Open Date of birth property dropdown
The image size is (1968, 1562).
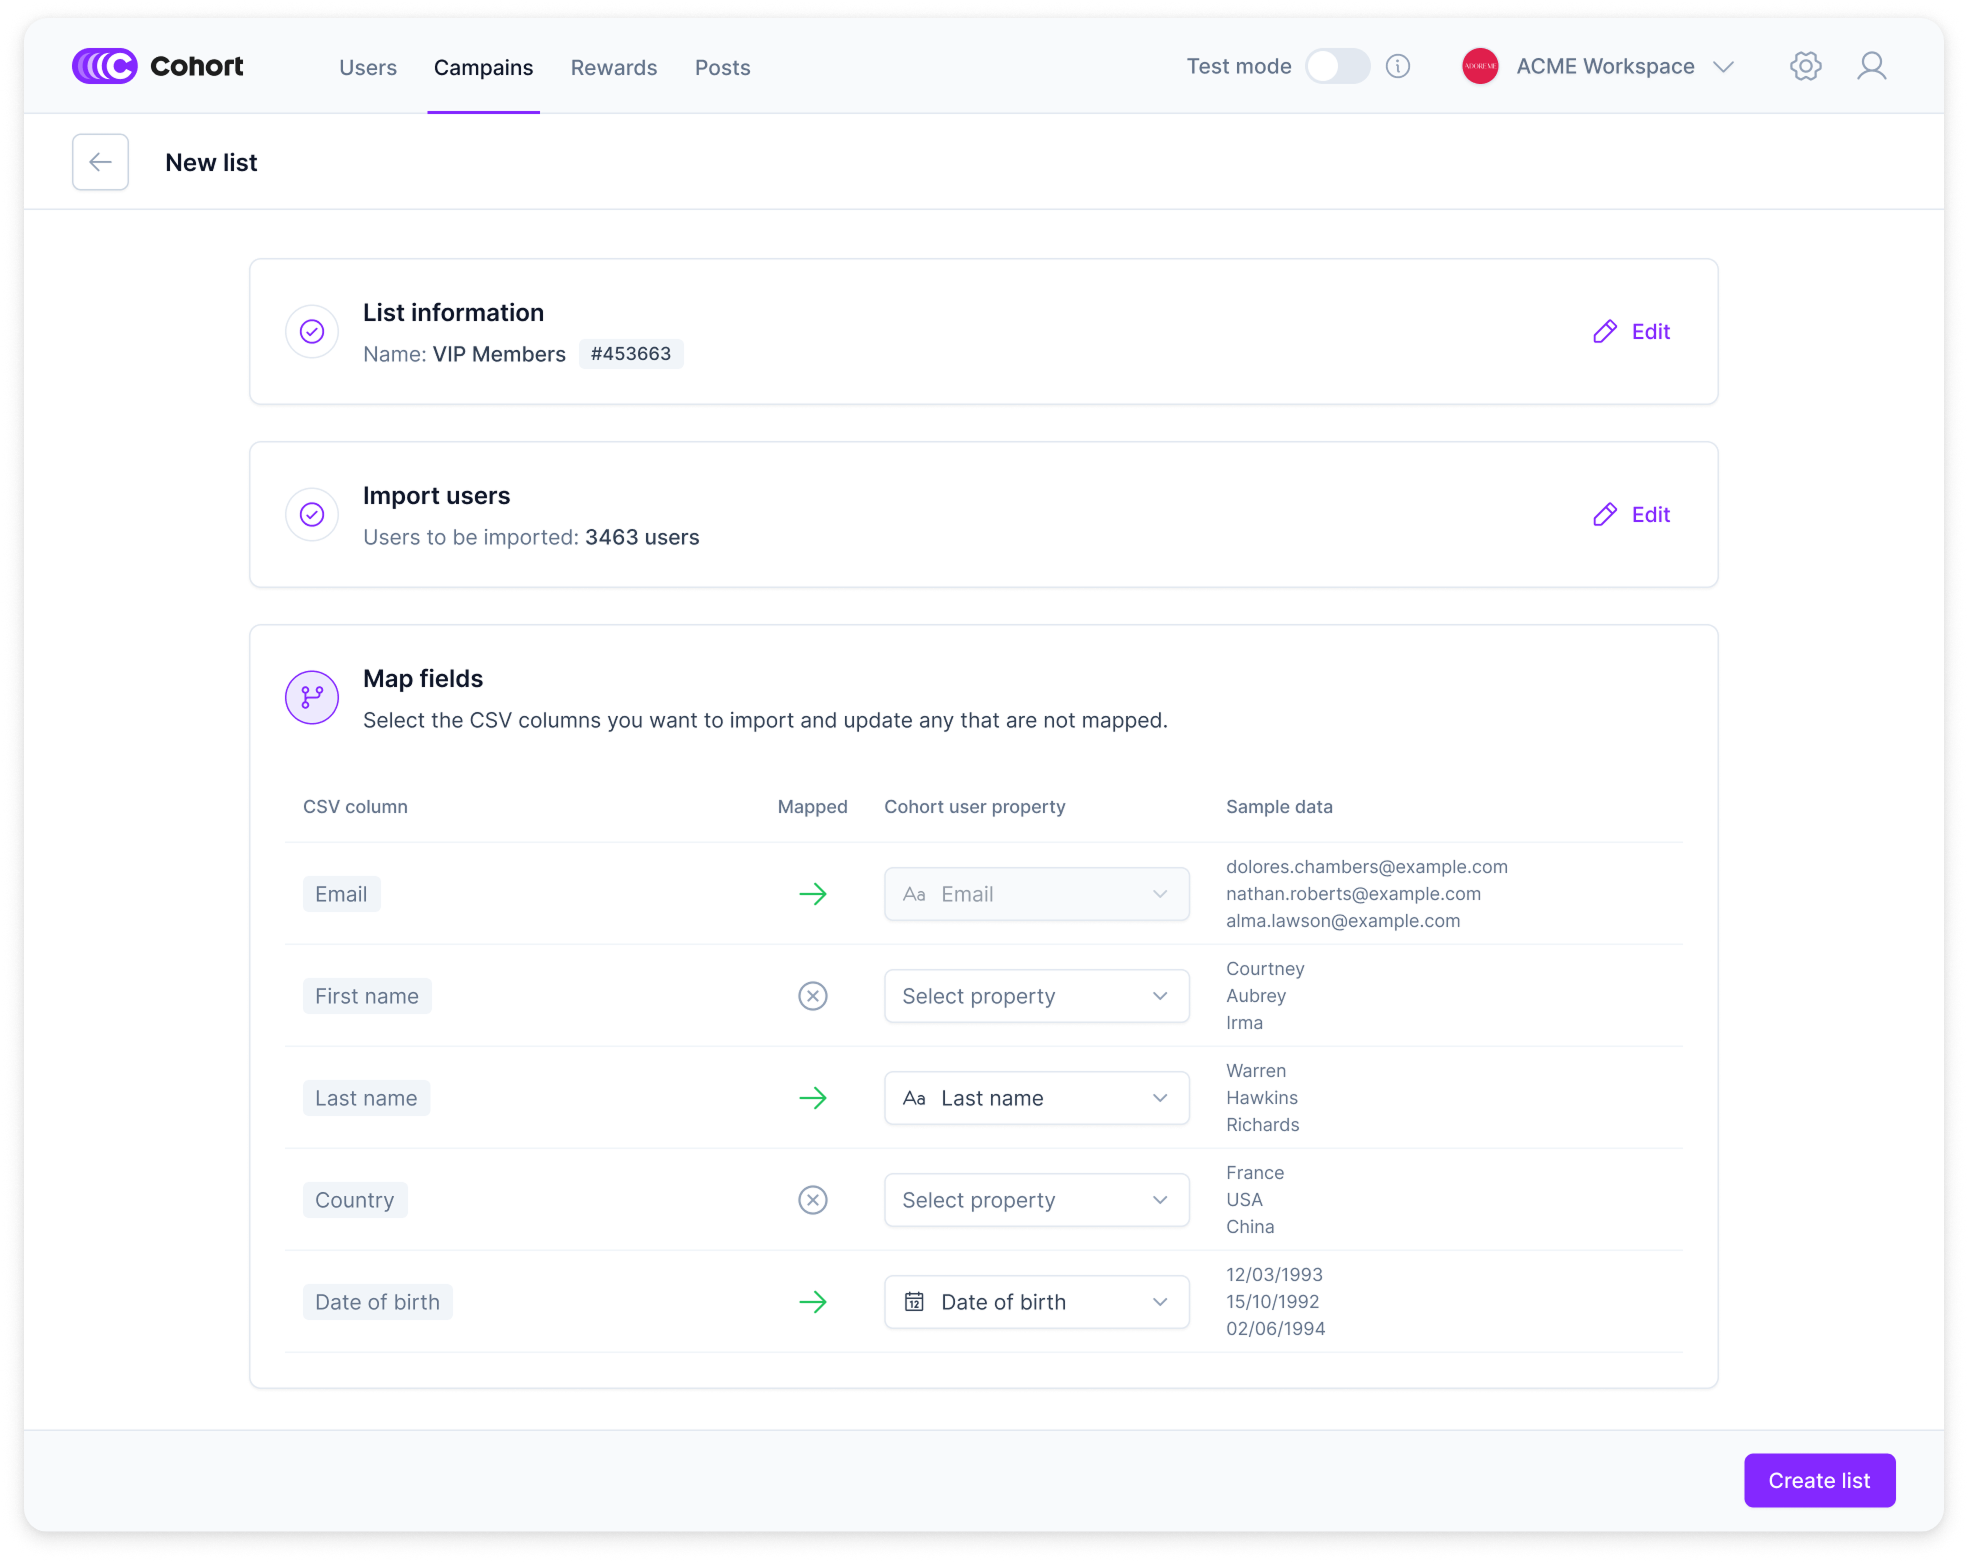click(x=1036, y=1302)
